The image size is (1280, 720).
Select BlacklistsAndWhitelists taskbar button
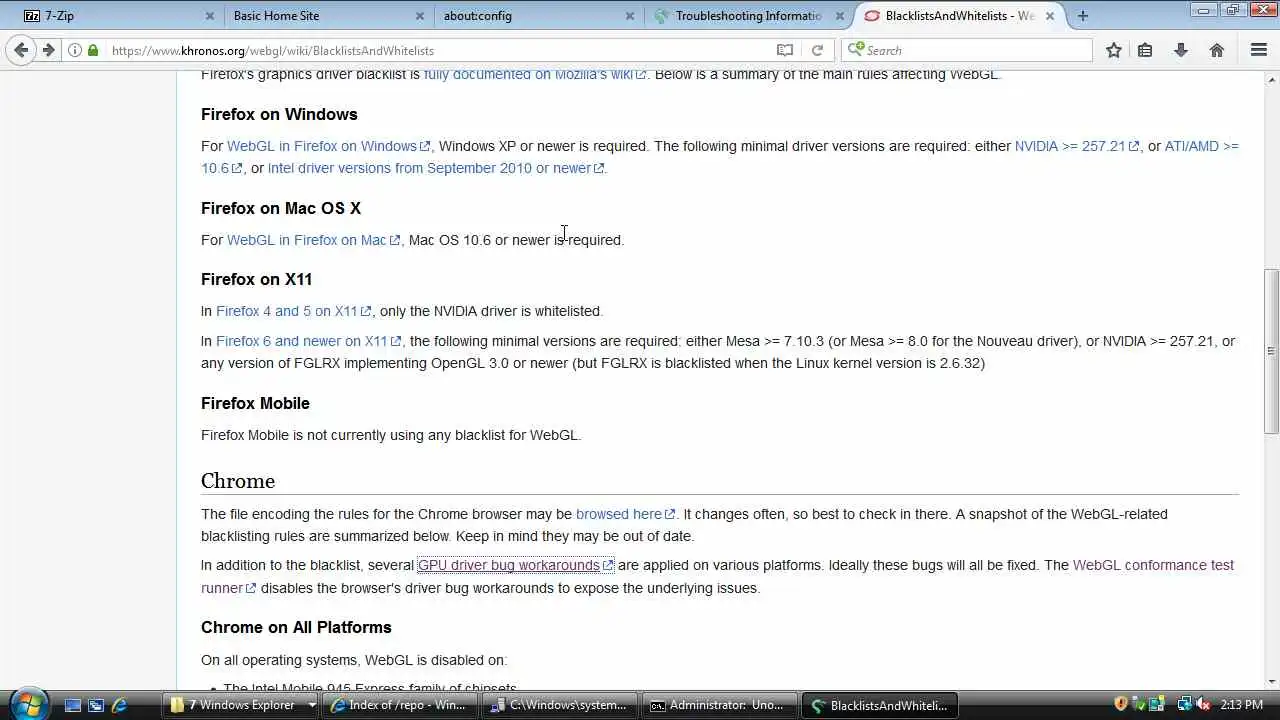(880, 705)
